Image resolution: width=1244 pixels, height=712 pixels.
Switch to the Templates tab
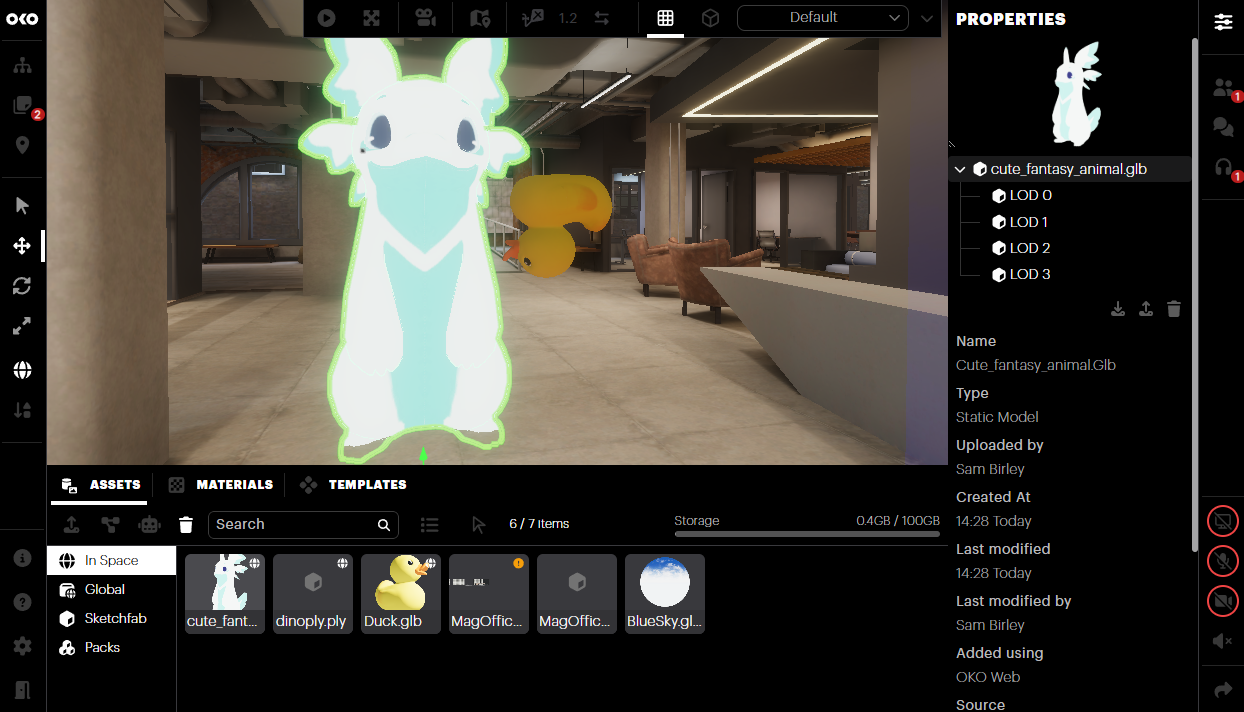pos(353,485)
